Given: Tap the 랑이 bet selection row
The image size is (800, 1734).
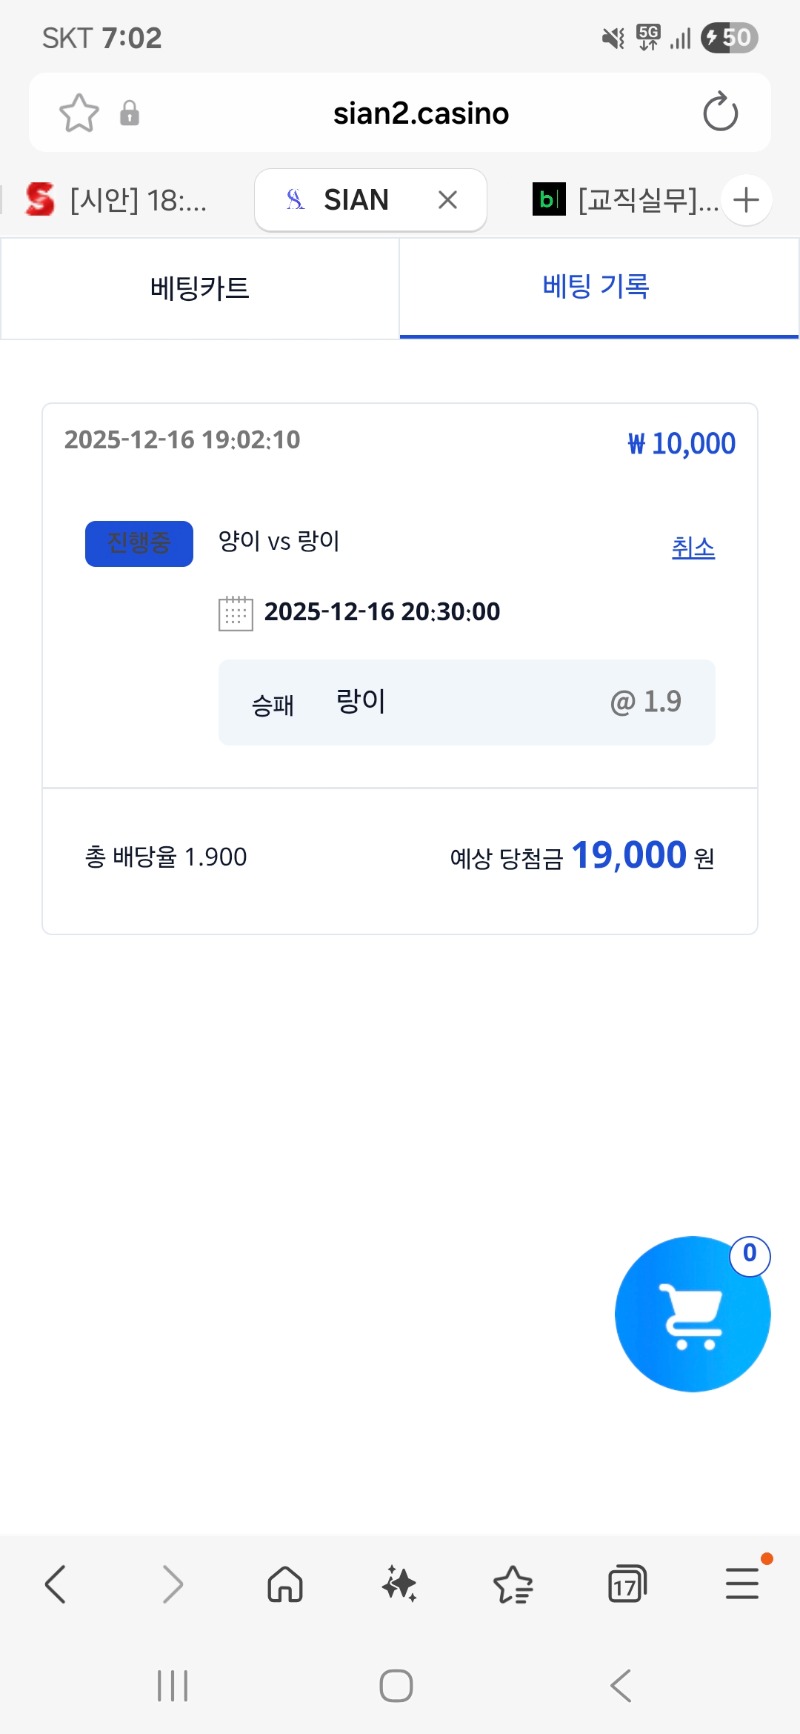Looking at the screenshot, I should 467,702.
